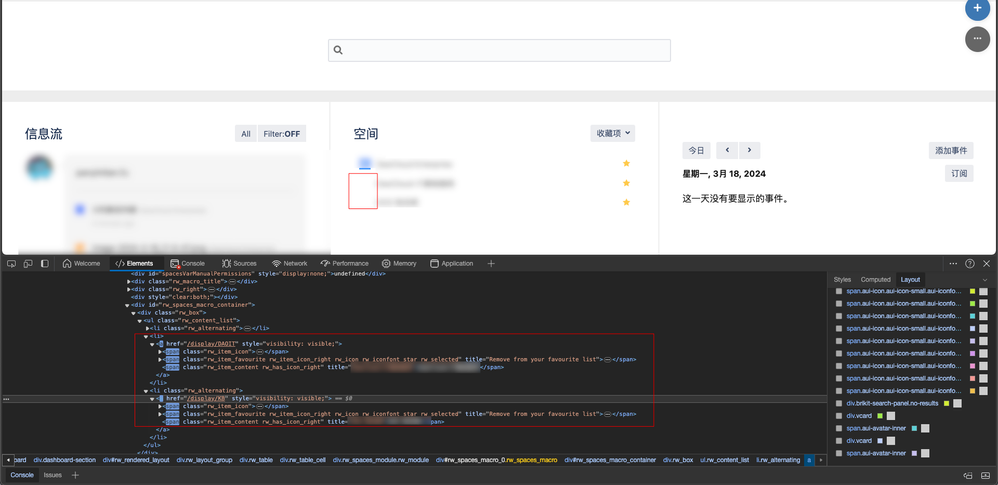The width and height of the screenshot is (998, 485).
Task: Open DevTools help question-mark icon
Action: tap(970, 264)
